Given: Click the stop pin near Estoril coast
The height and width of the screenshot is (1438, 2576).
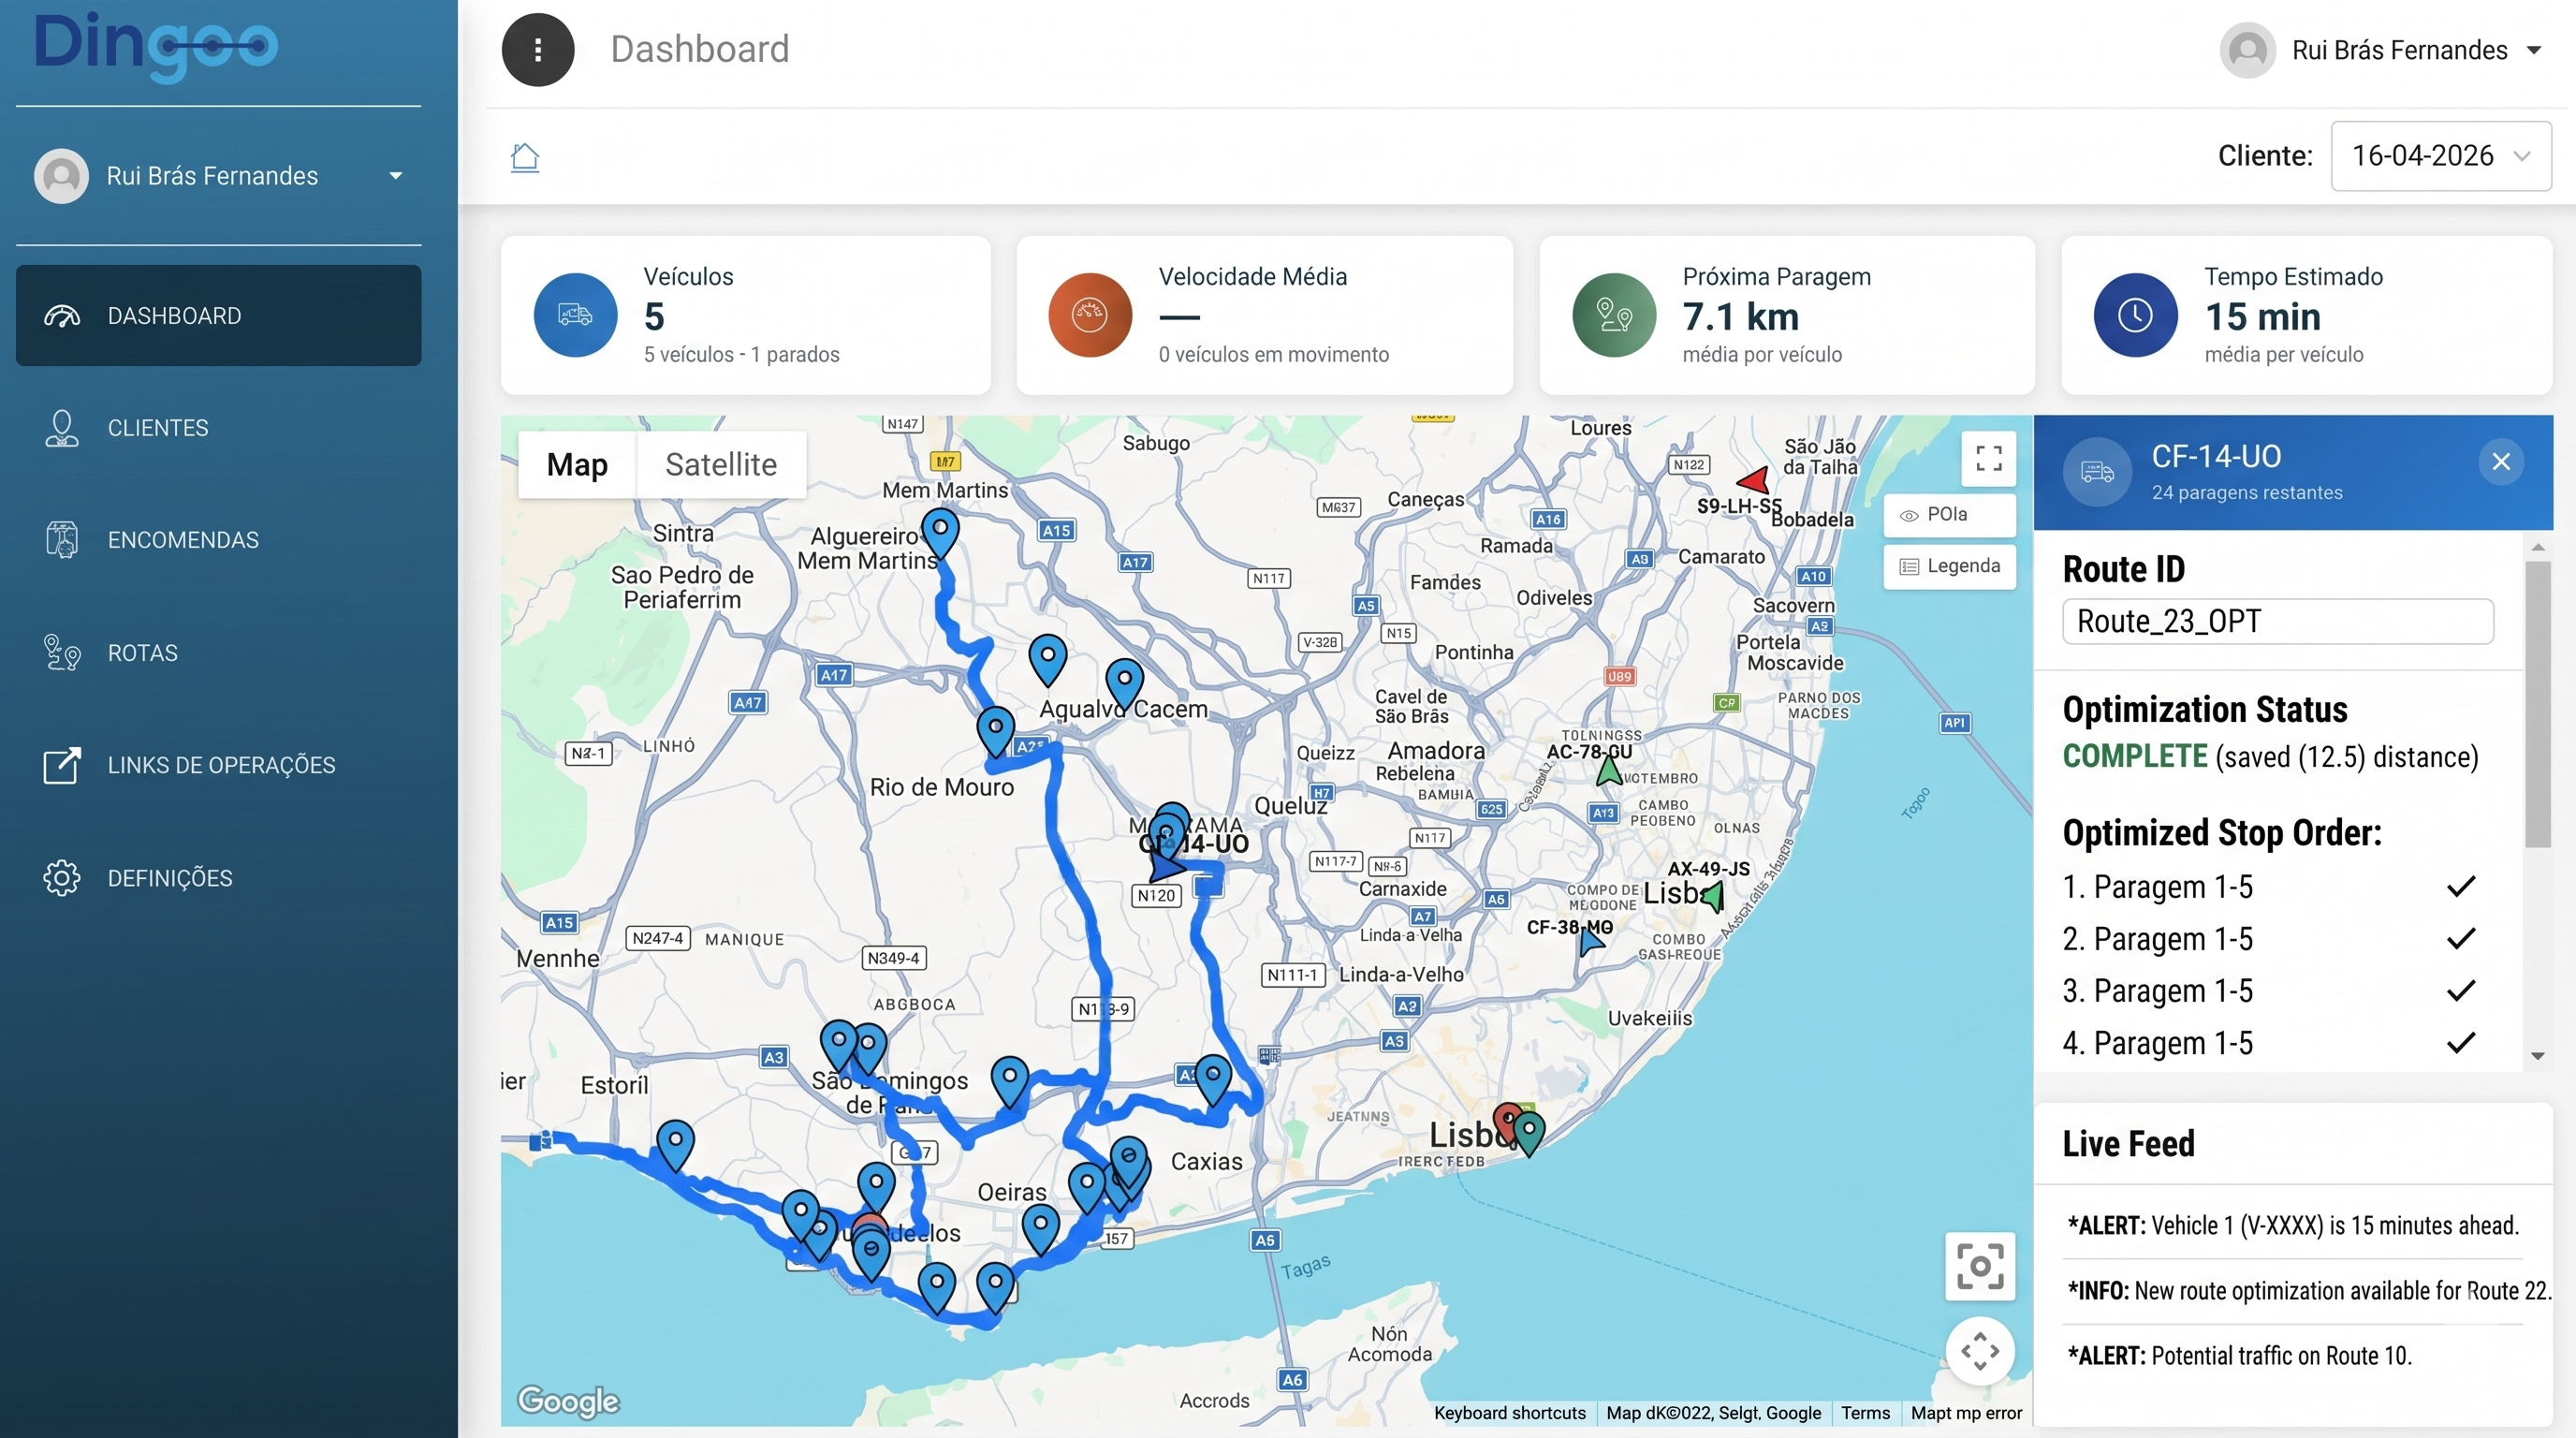Looking at the screenshot, I should 675,1145.
